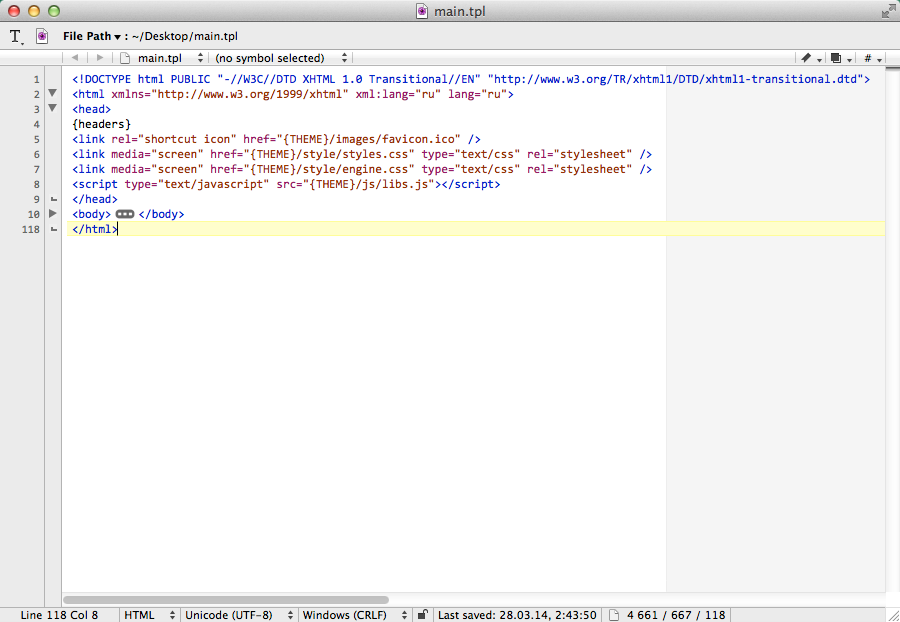Open the File Path dropdown
The width and height of the screenshot is (900, 622).
pos(92,36)
